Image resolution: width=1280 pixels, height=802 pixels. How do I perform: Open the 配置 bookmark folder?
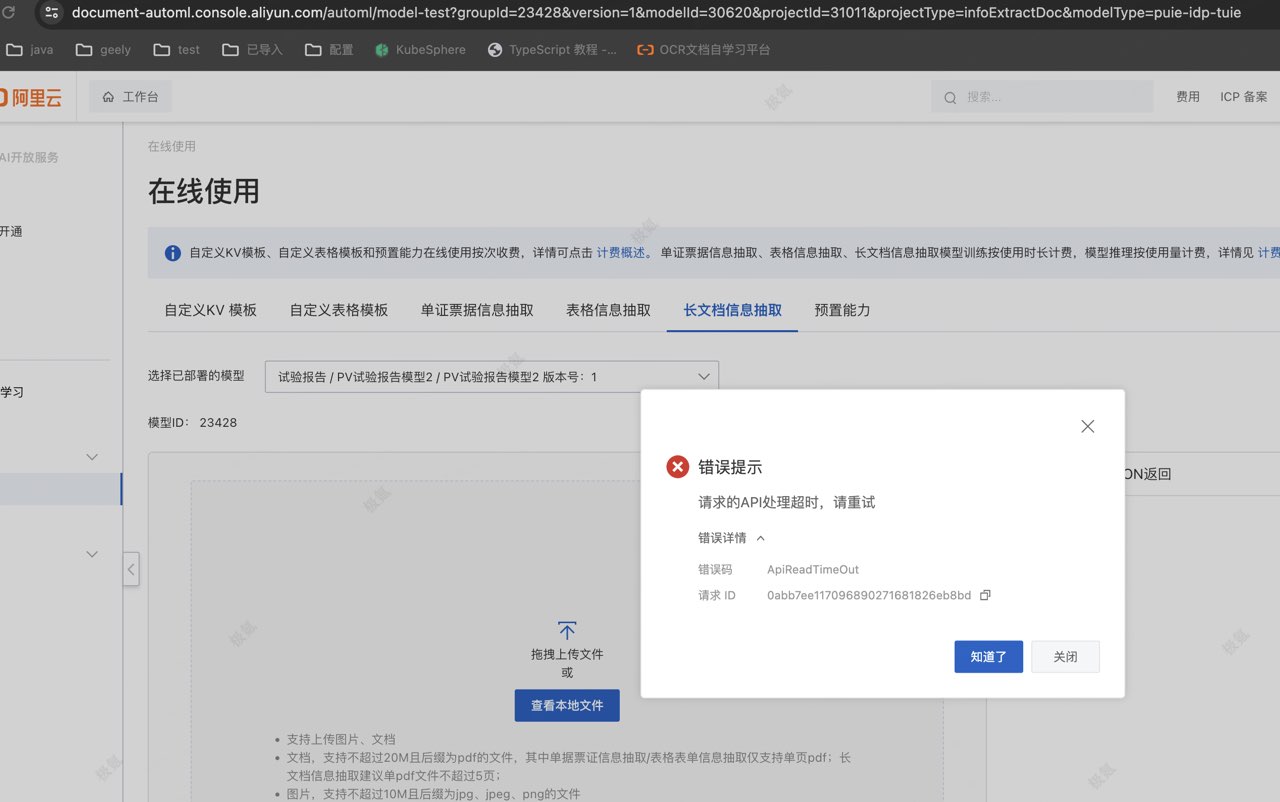coord(329,49)
